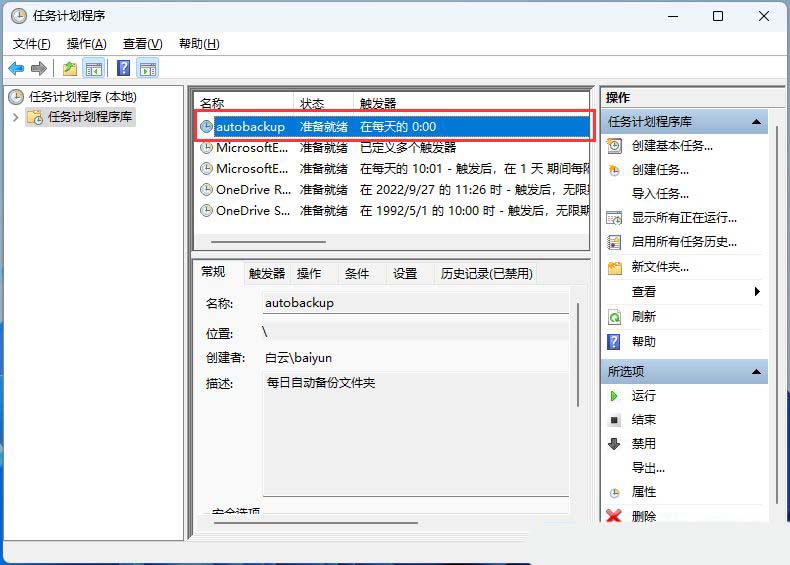The height and width of the screenshot is (565, 790).
Task: Select the OneDrive R... task row
Action: (x=394, y=190)
